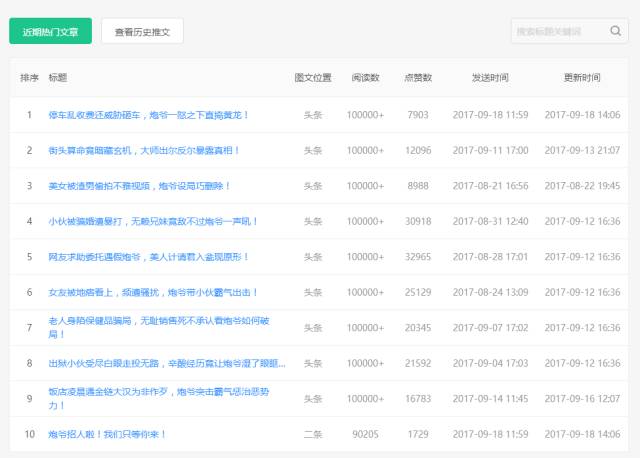Select update time 2017-09-13 21:07

(582, 151)
